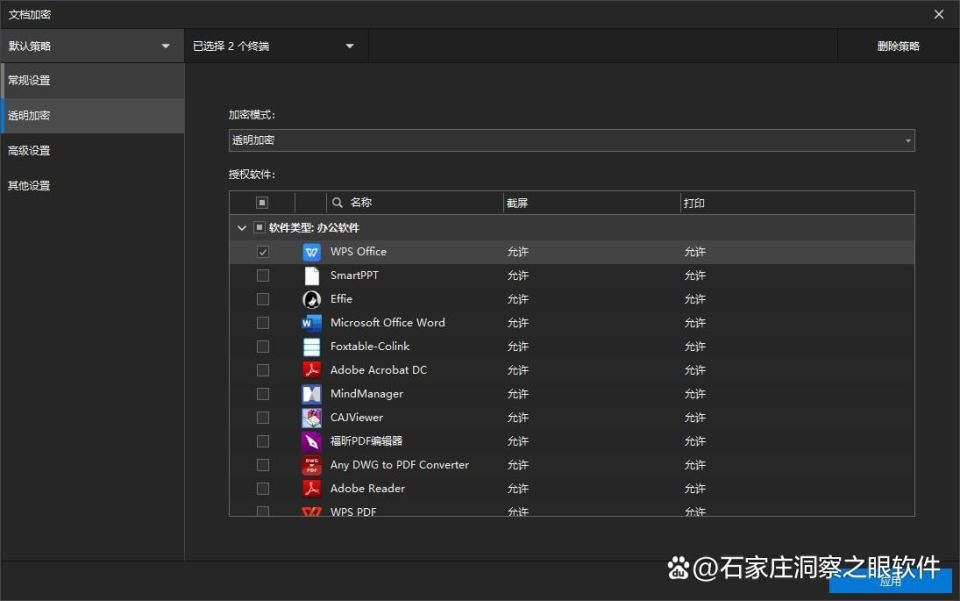Check the Adobe Reader checkbox
This screenshot has height=601, width=960.
click(263, 488)
